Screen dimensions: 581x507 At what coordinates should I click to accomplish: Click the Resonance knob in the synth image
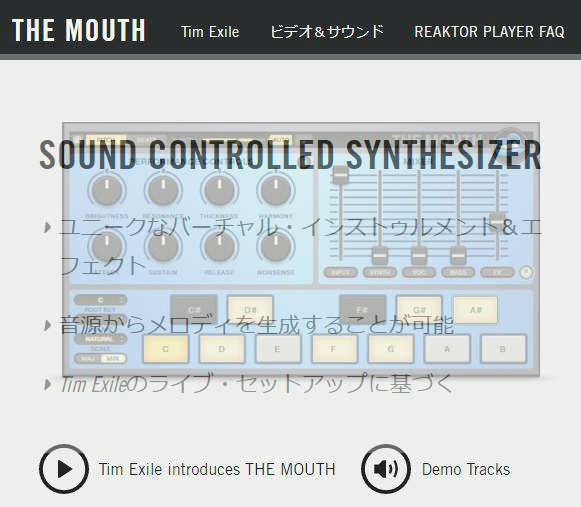[163, 190]
